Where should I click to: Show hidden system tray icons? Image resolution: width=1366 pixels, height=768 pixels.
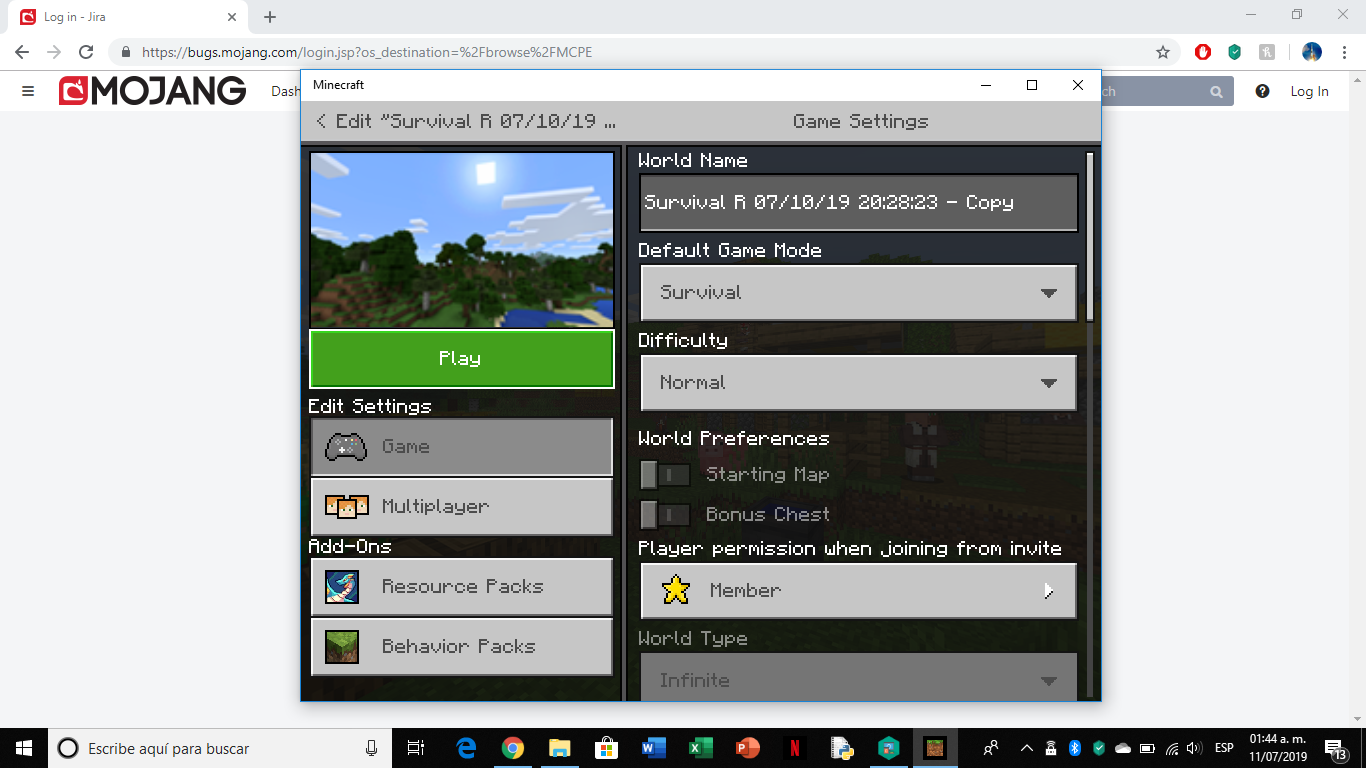[1026, 748]
